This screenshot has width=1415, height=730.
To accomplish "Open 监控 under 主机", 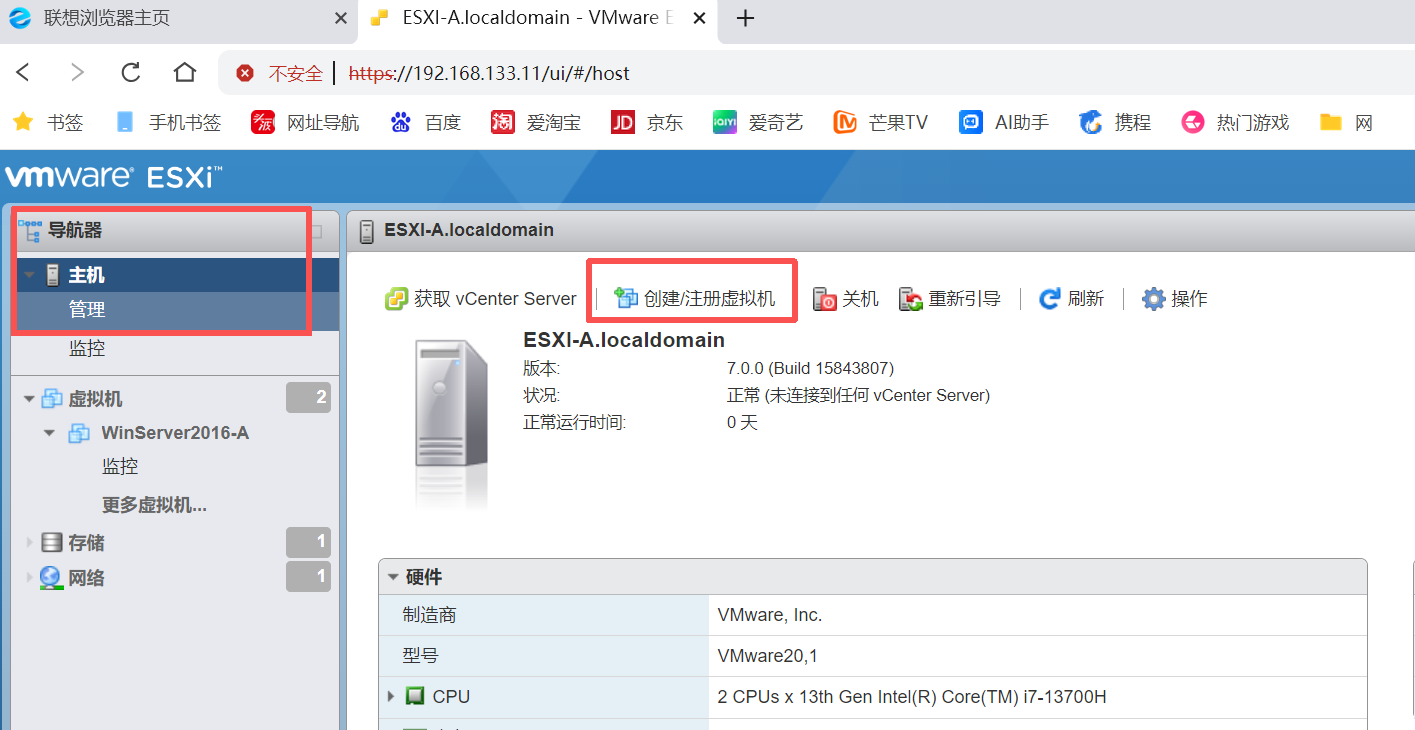I will point(87,348).
